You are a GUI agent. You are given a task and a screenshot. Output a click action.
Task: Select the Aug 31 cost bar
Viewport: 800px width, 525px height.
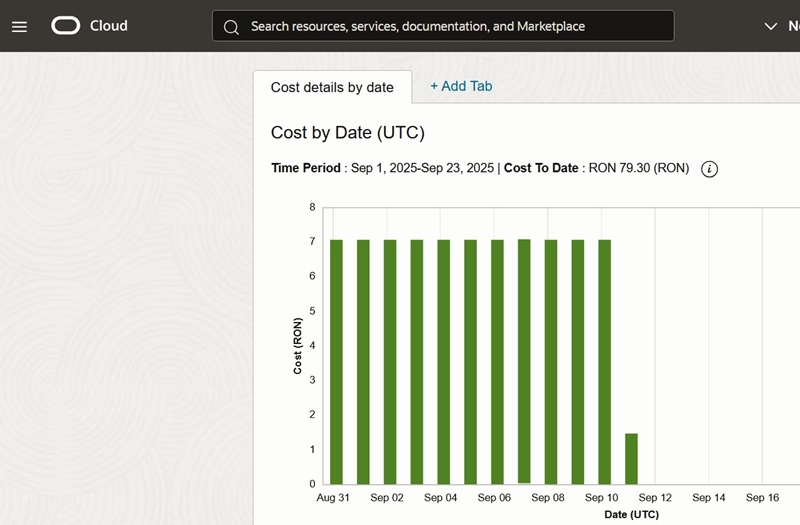[337, 360]
